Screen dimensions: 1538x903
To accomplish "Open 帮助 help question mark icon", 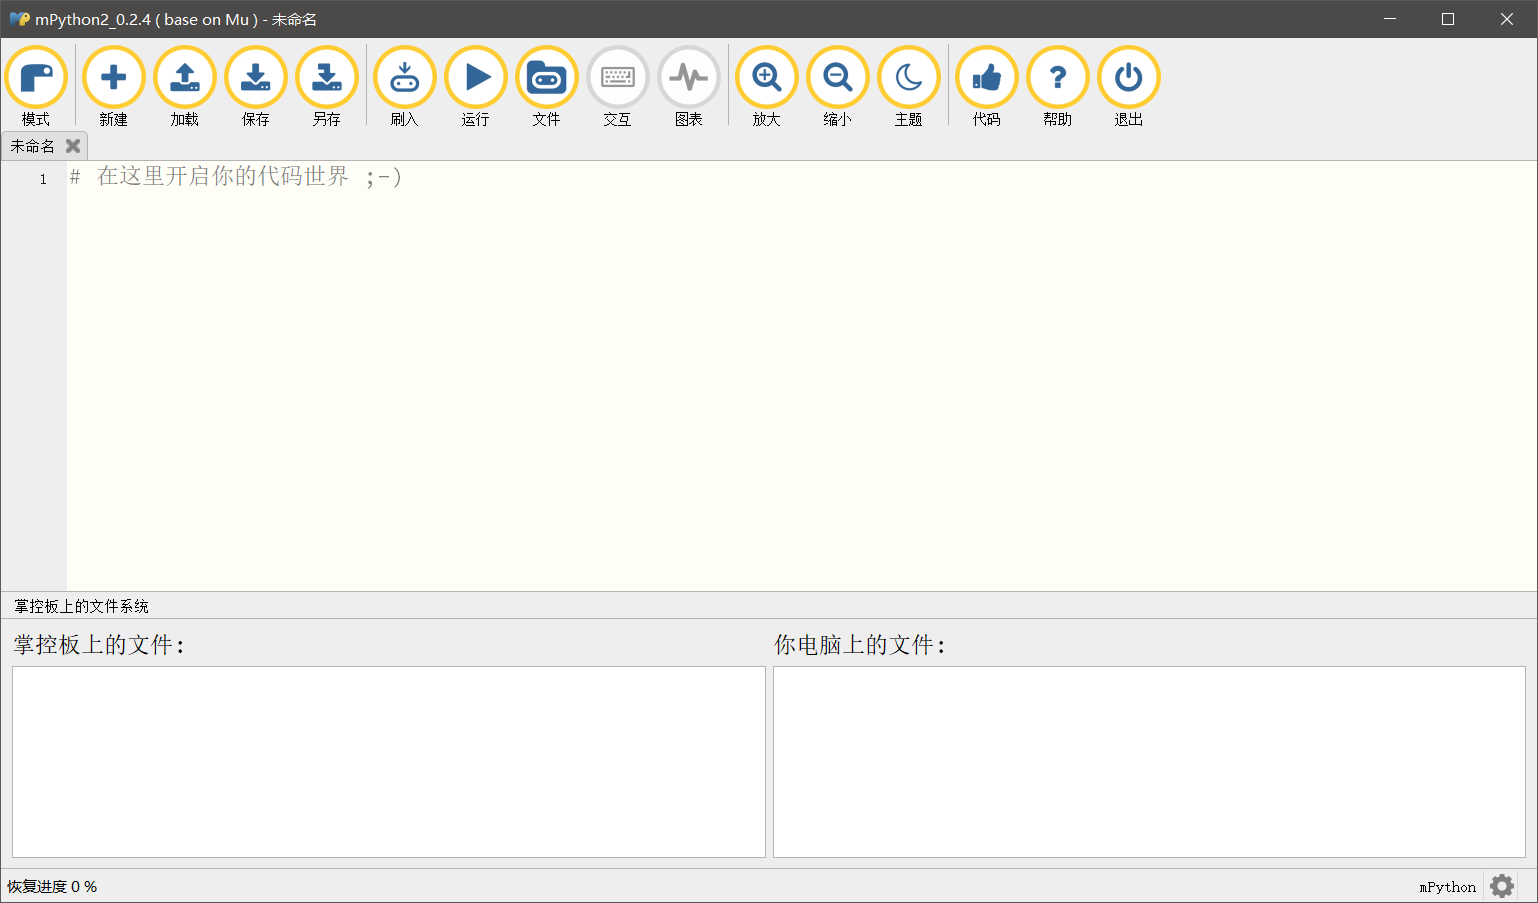I will [x=1058, y=78].
